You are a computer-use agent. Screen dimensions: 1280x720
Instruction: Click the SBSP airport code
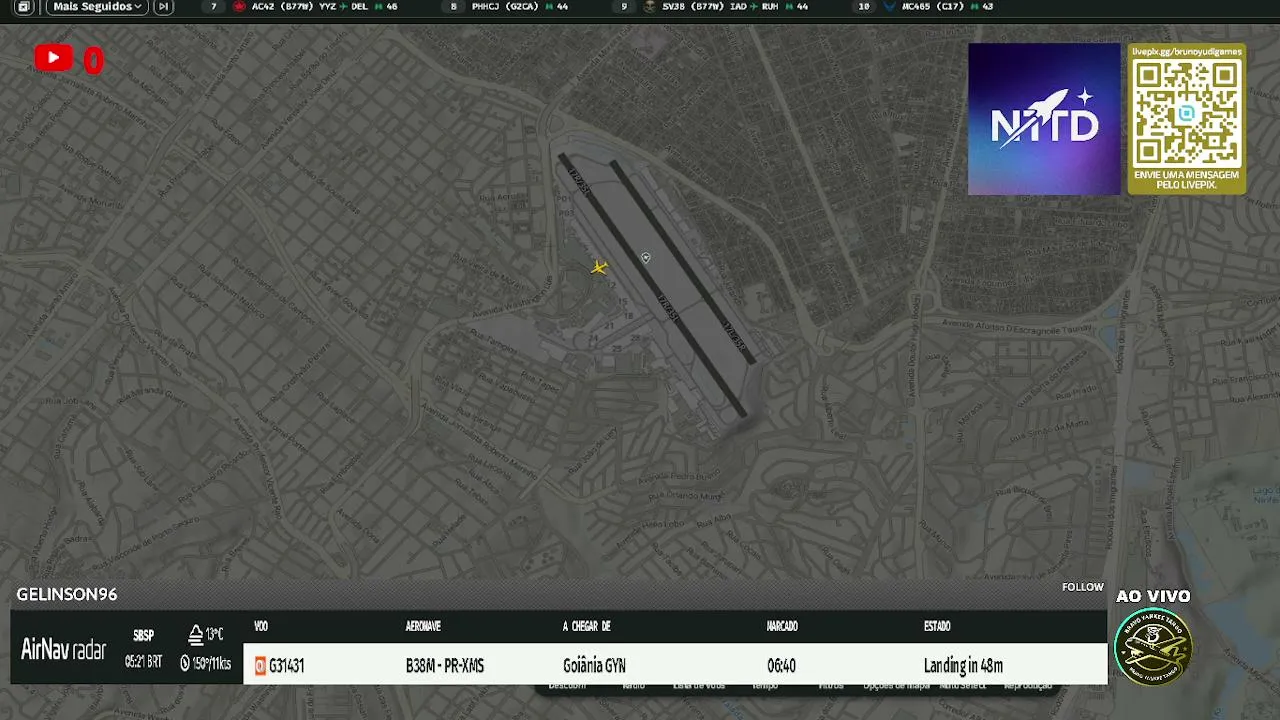pyautogui.click(x=143, y=636)
